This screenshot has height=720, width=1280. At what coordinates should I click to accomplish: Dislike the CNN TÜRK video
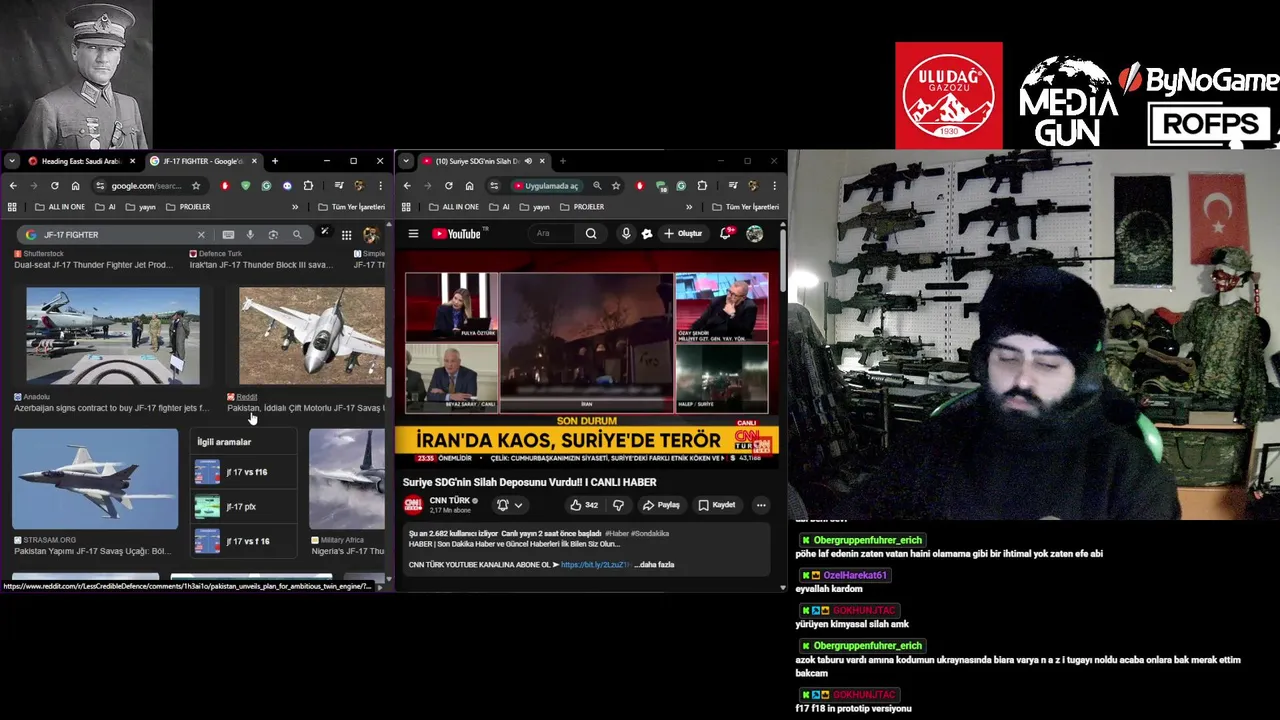click(x=618, y=505)
